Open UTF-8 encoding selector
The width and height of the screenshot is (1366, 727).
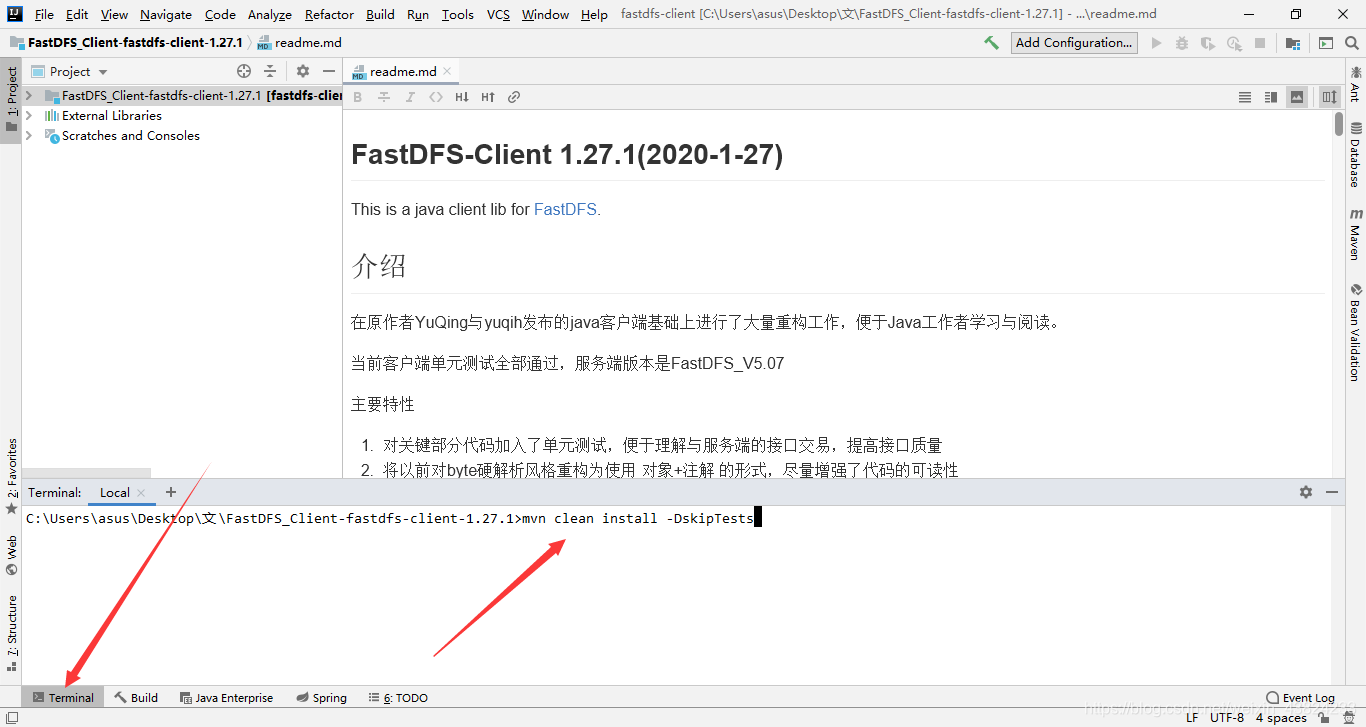1227,717
